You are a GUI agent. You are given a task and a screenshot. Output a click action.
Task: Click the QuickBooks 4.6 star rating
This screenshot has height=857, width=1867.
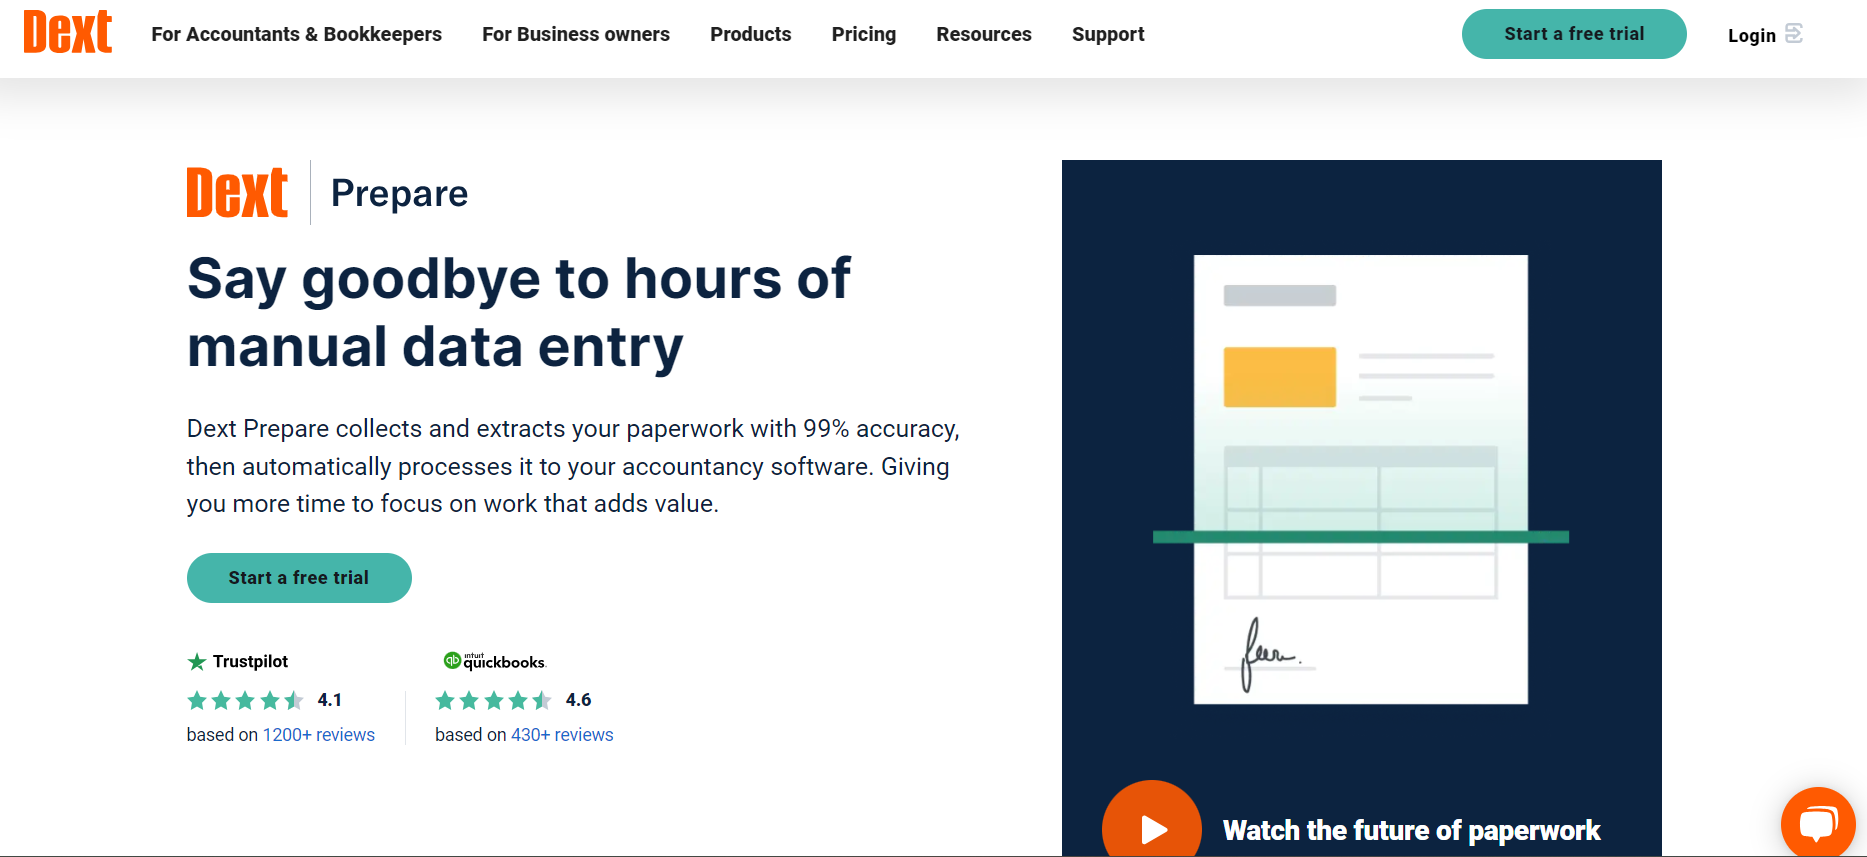[493, 700]
